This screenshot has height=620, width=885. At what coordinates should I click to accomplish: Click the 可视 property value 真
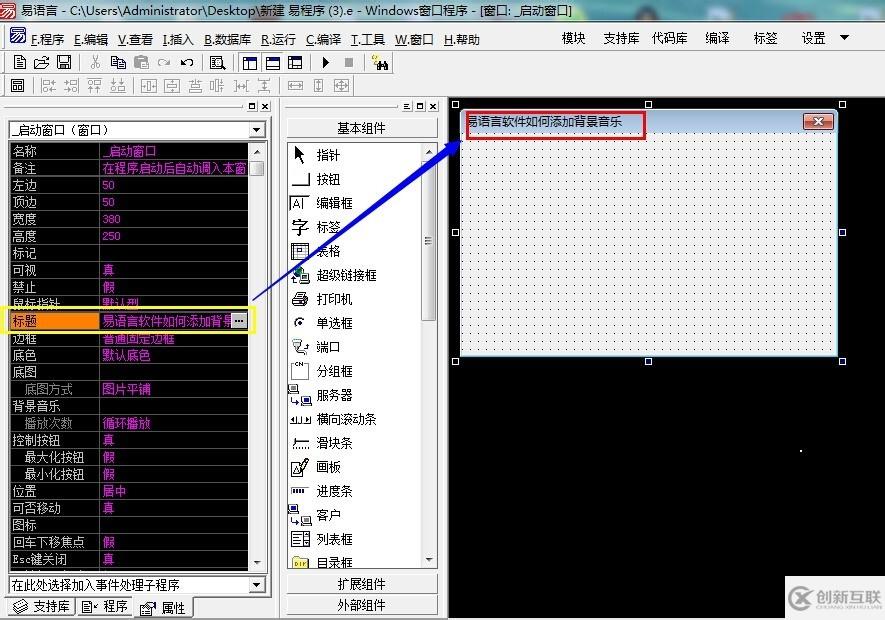[174, 270]
